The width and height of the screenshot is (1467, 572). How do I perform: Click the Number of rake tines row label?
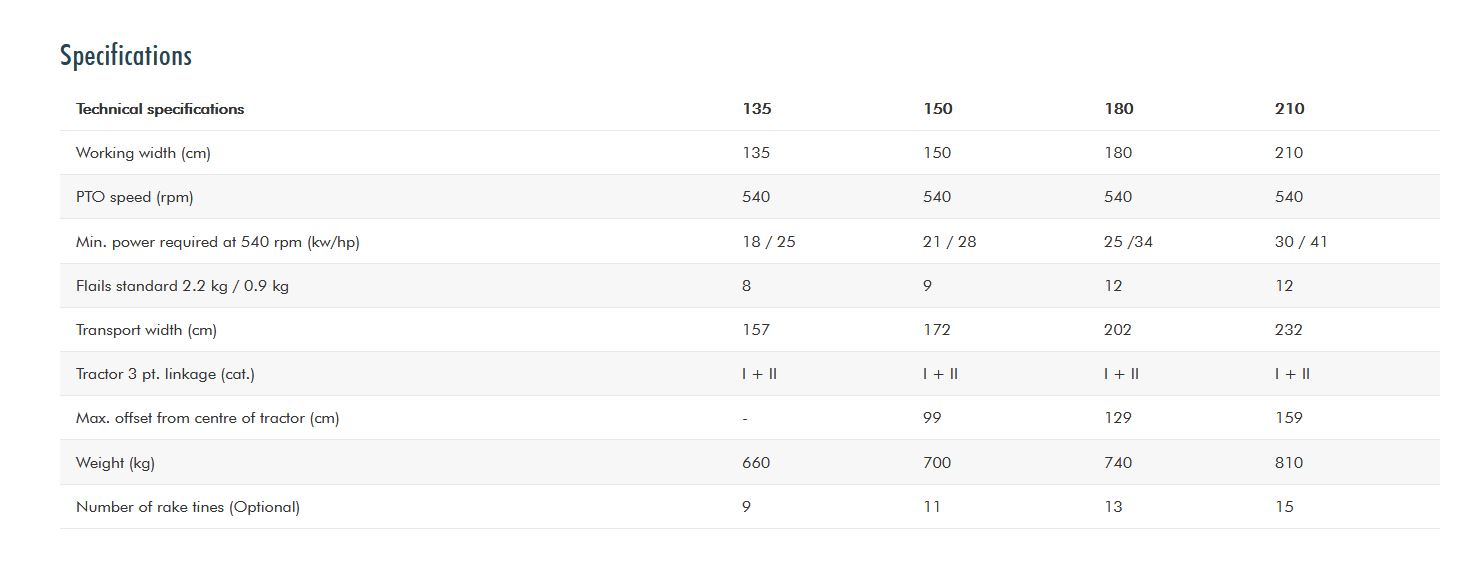point(187,507)
